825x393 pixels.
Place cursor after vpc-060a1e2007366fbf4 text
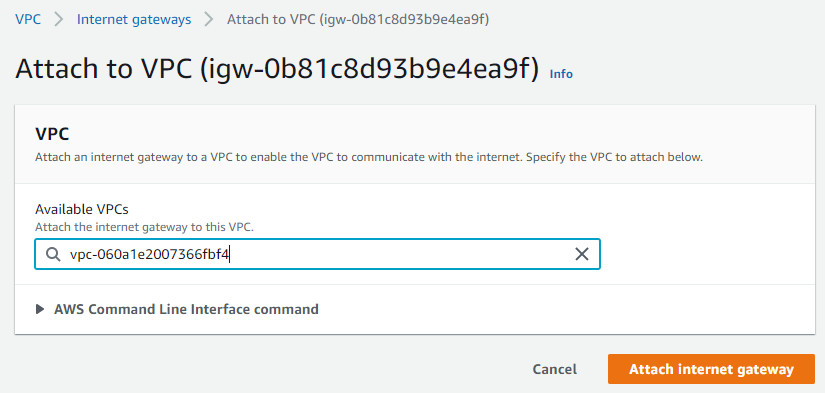[230, 255]
